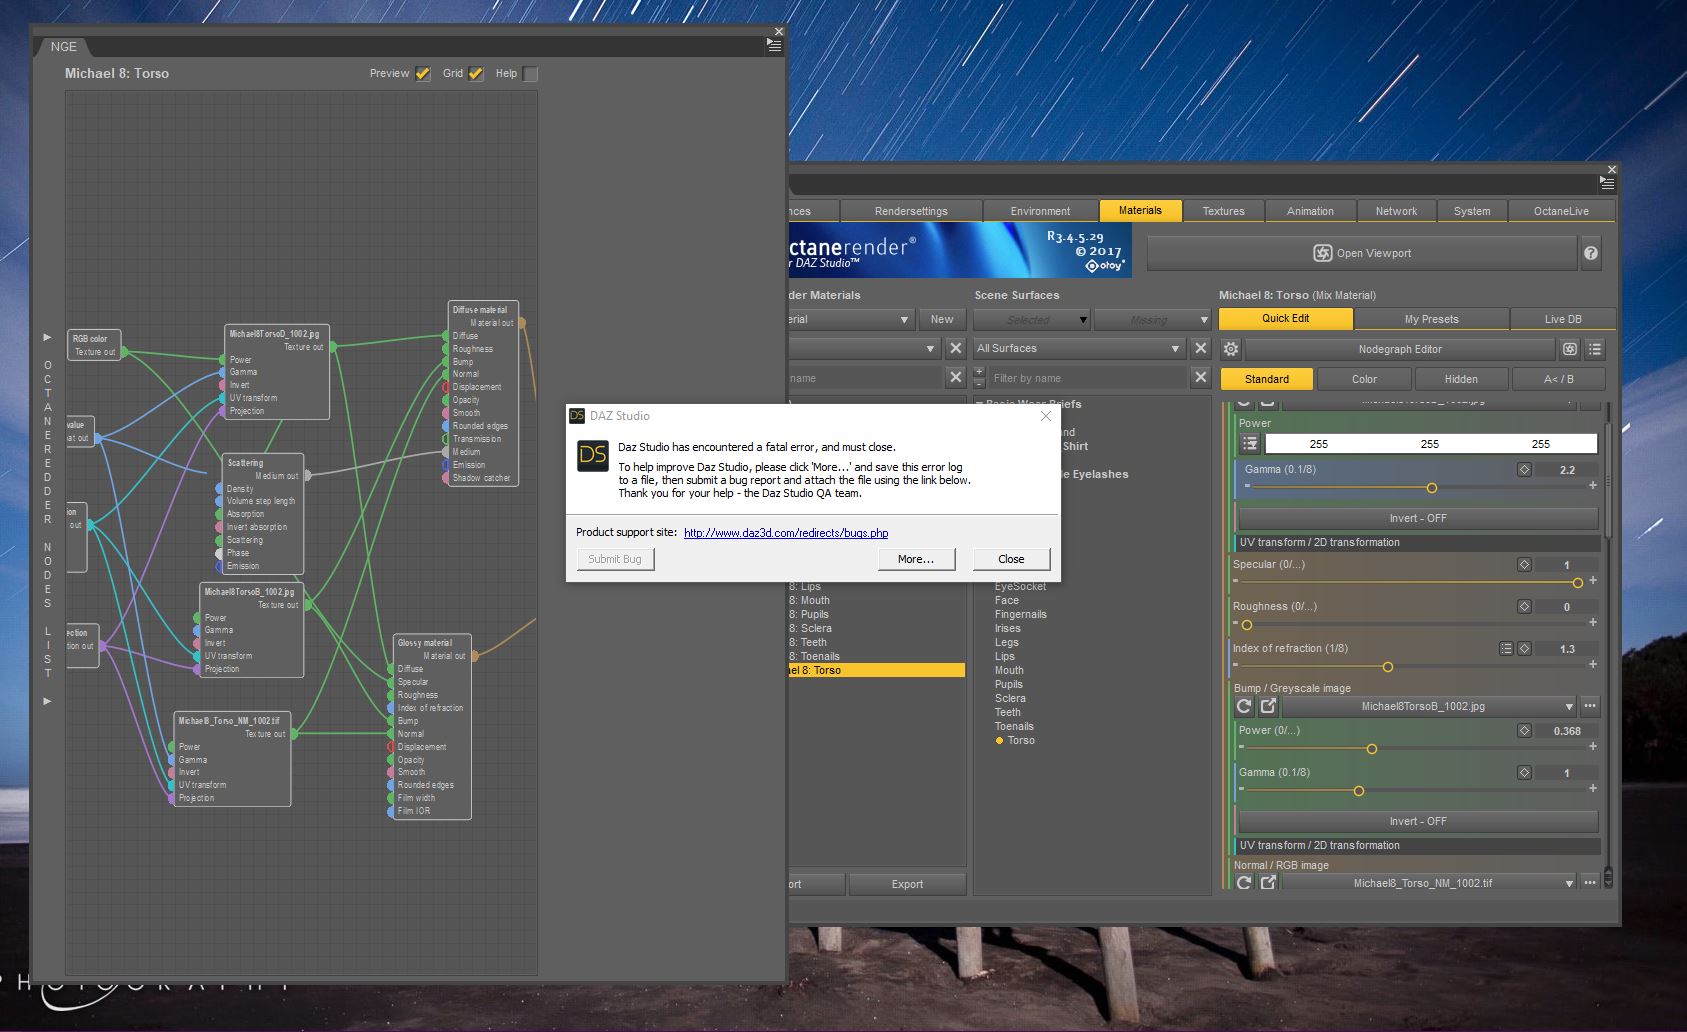Click the Specular keyframe diamond icon

tap(1524, 564)
